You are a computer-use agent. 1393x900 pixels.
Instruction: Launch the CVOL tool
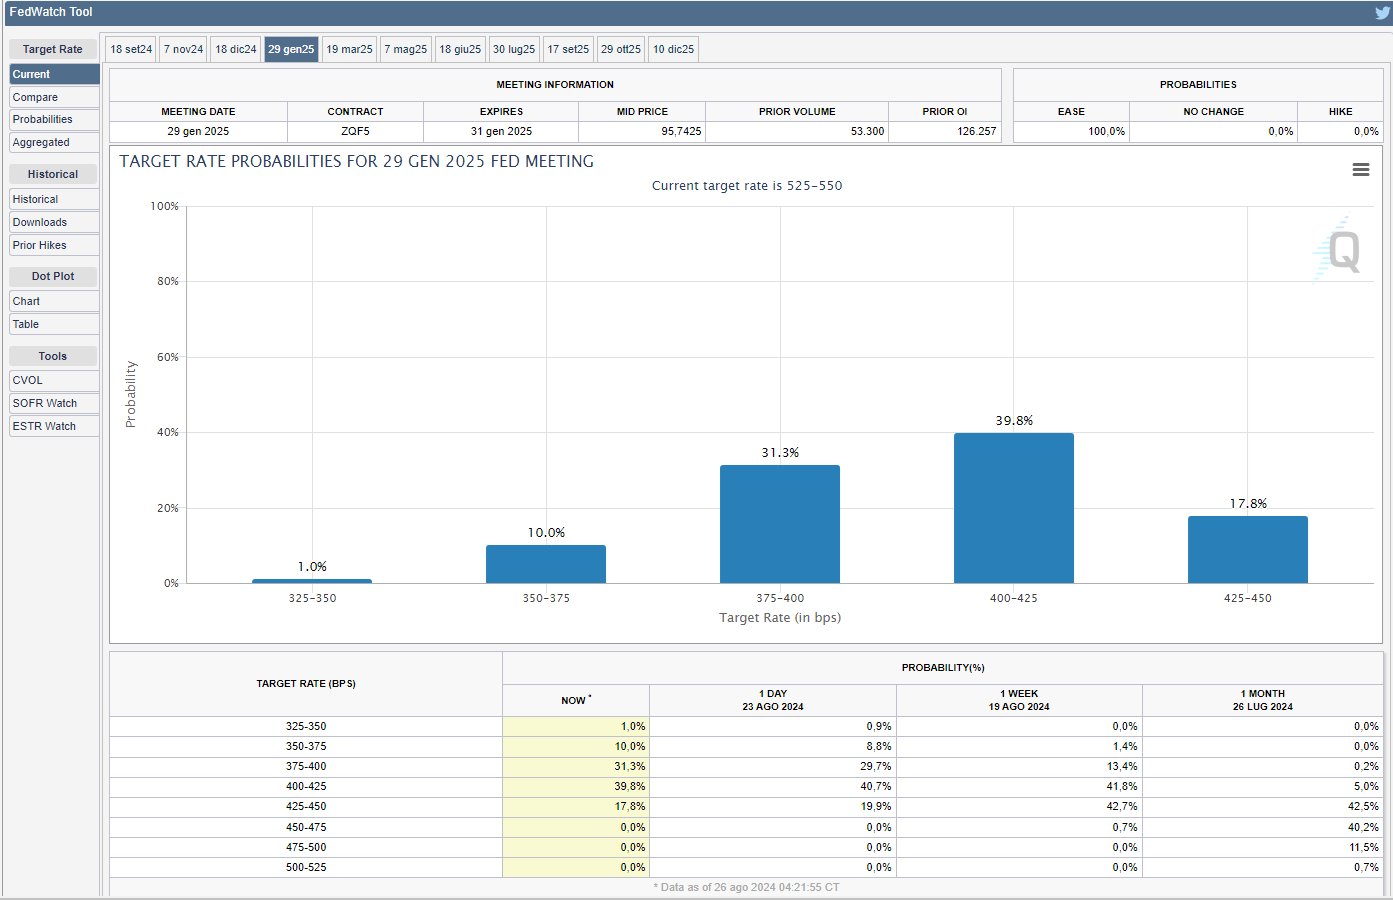click(x=54, y=380)
